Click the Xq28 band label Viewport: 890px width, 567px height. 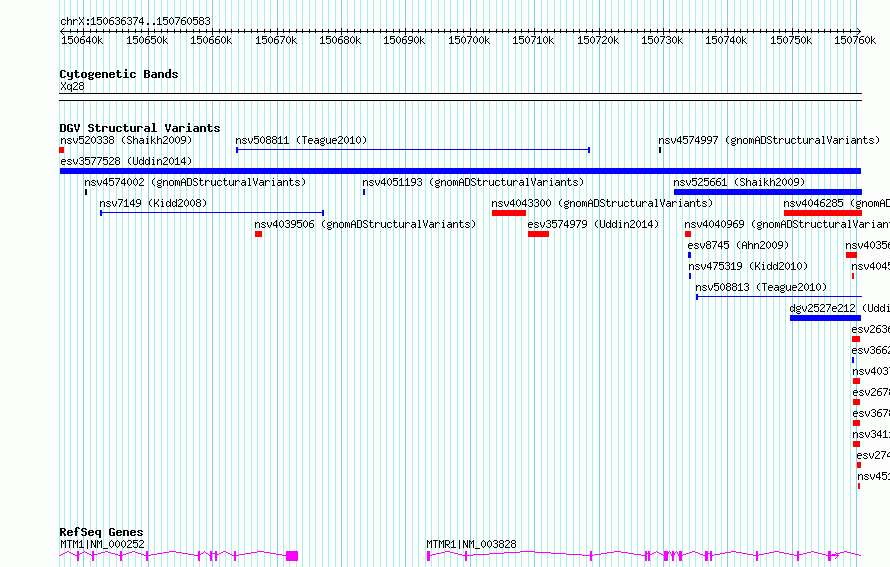72,86
